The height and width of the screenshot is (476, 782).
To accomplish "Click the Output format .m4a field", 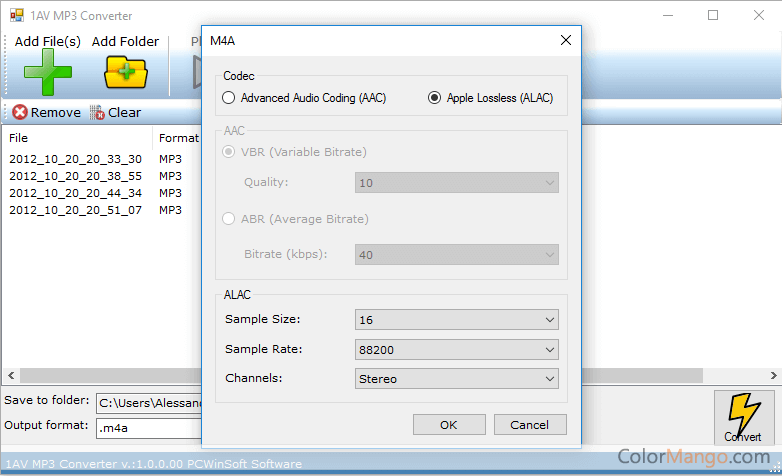I will 148,429.
